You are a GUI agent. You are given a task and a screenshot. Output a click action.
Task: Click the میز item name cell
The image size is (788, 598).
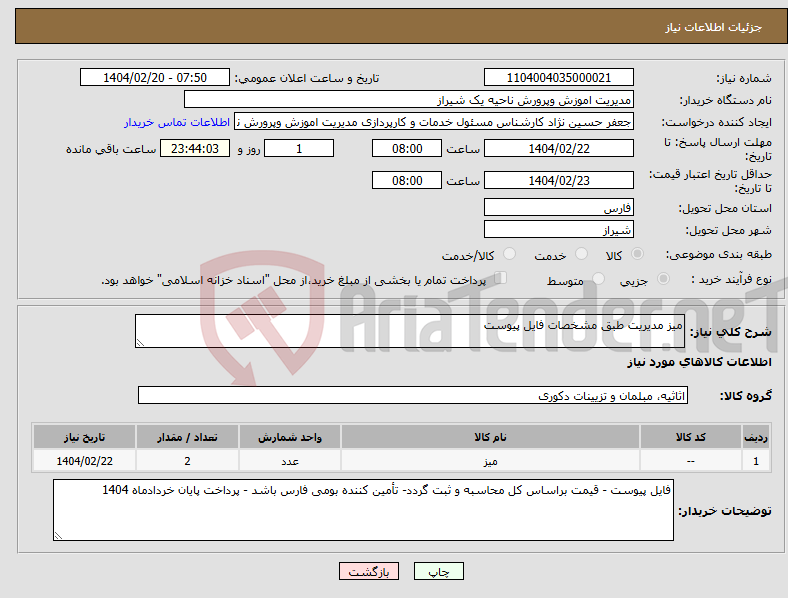coord(490,460)
